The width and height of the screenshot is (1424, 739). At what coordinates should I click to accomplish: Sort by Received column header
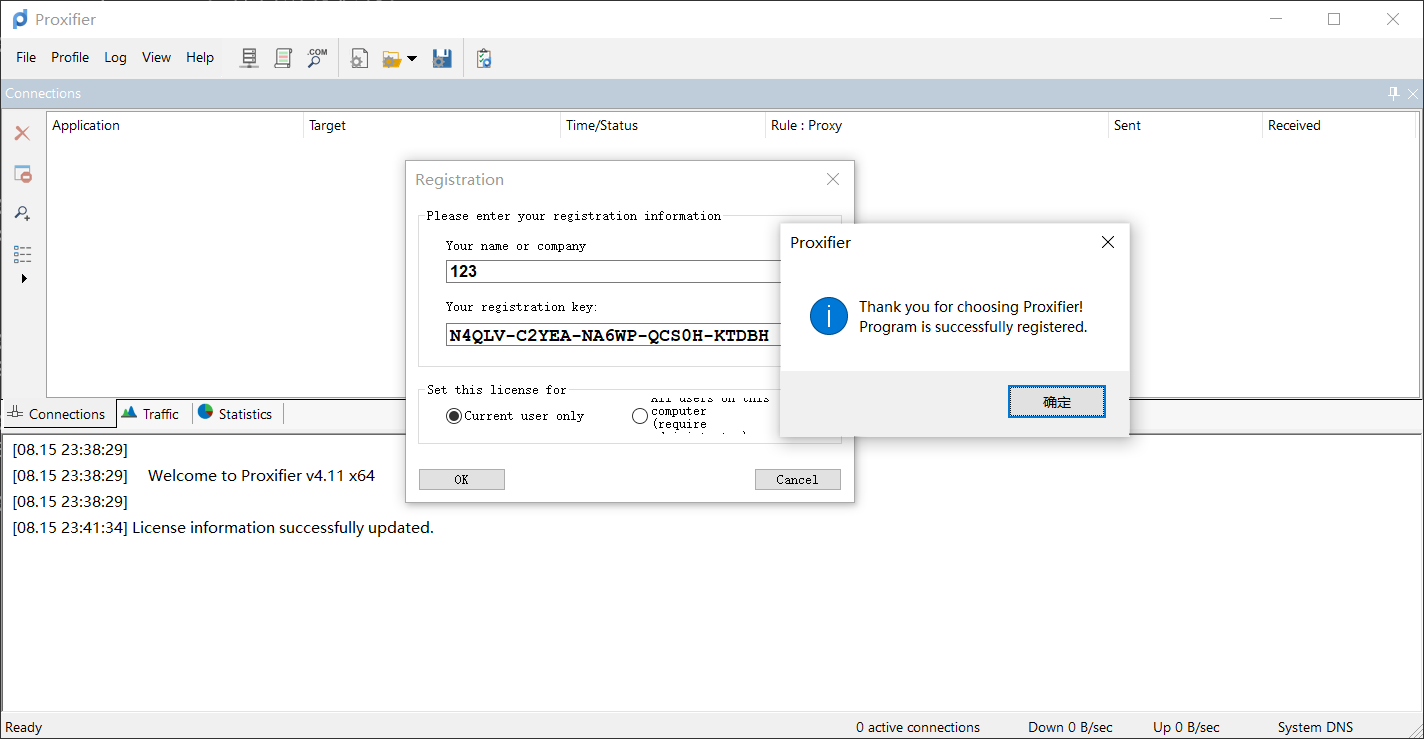tap(1340, 125)
